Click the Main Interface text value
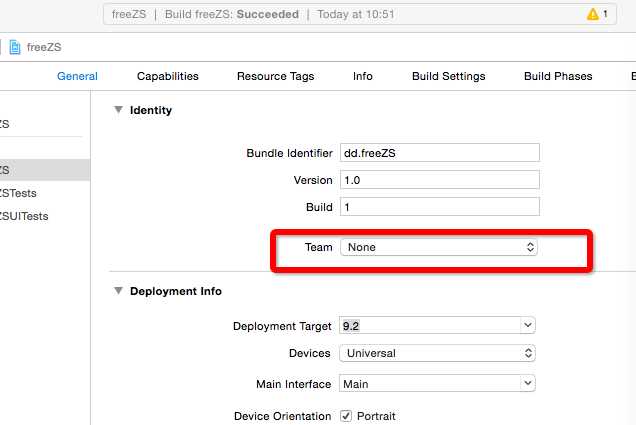Viewport: 636px width, 425px height. pos(356,384)
